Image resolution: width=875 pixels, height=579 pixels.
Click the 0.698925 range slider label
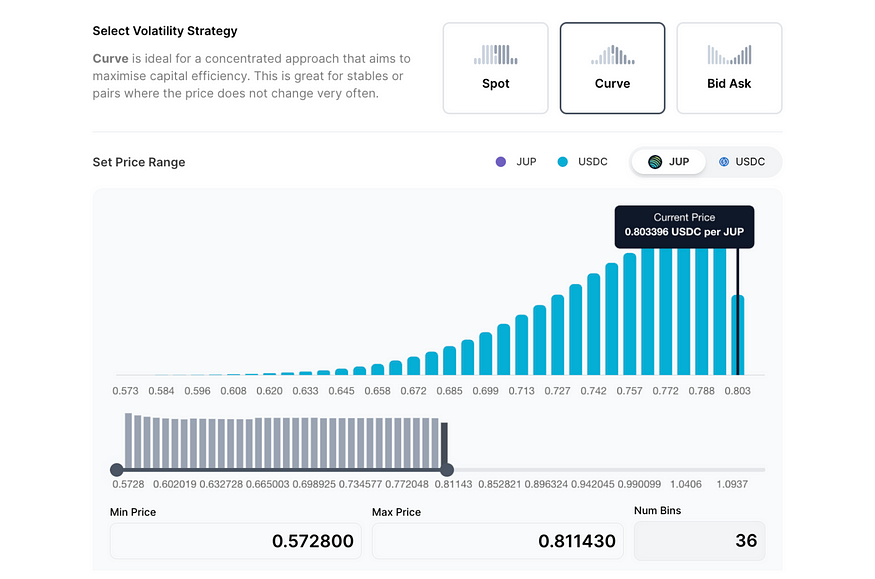point(314,484)
